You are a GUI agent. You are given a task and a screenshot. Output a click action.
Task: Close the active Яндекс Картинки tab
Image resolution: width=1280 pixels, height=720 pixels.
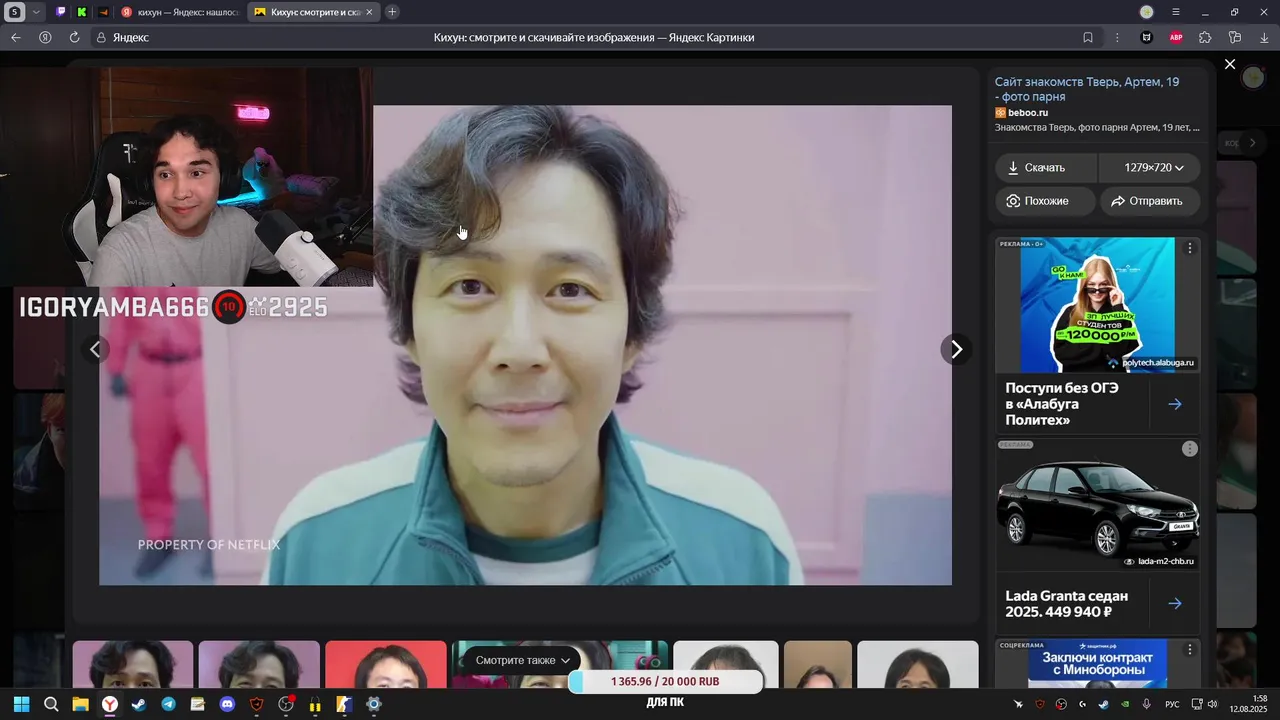pos(369,12)
